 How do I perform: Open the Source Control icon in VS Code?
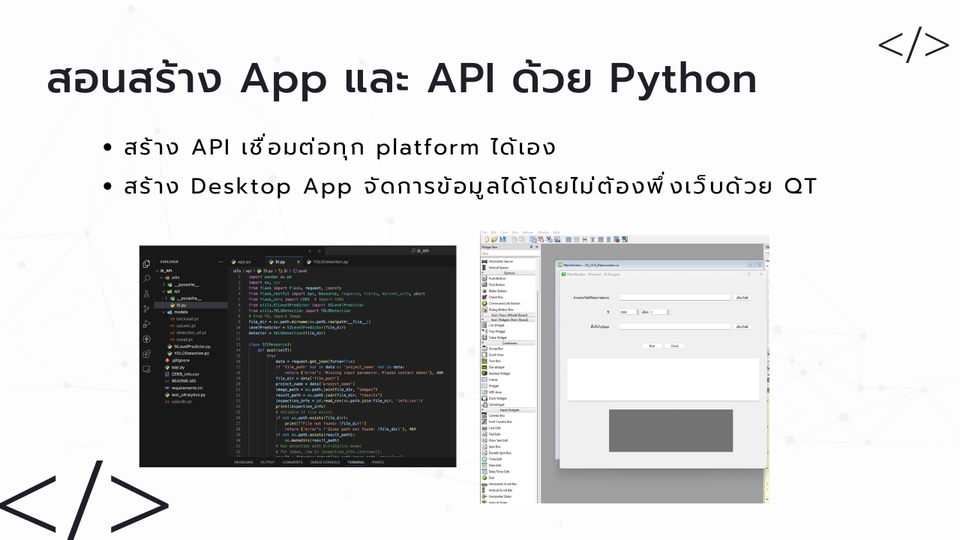pyautogui.click(x=146, y=309)
